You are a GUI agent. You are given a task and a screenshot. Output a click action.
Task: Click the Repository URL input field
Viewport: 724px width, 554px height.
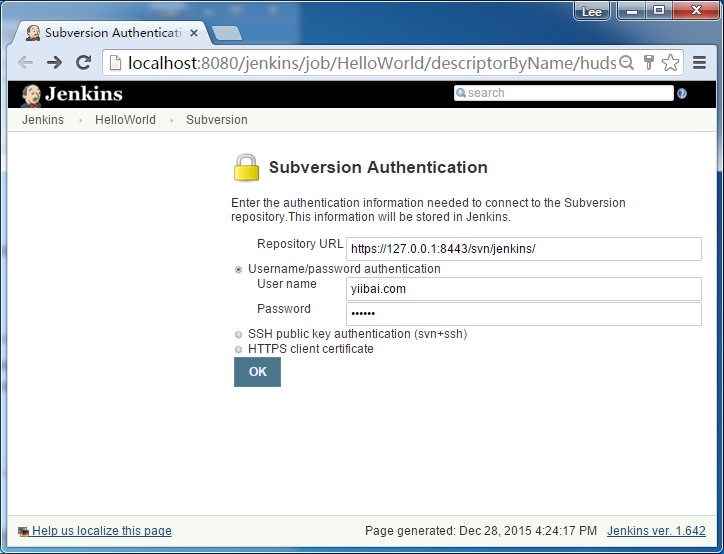pos(523,249)
